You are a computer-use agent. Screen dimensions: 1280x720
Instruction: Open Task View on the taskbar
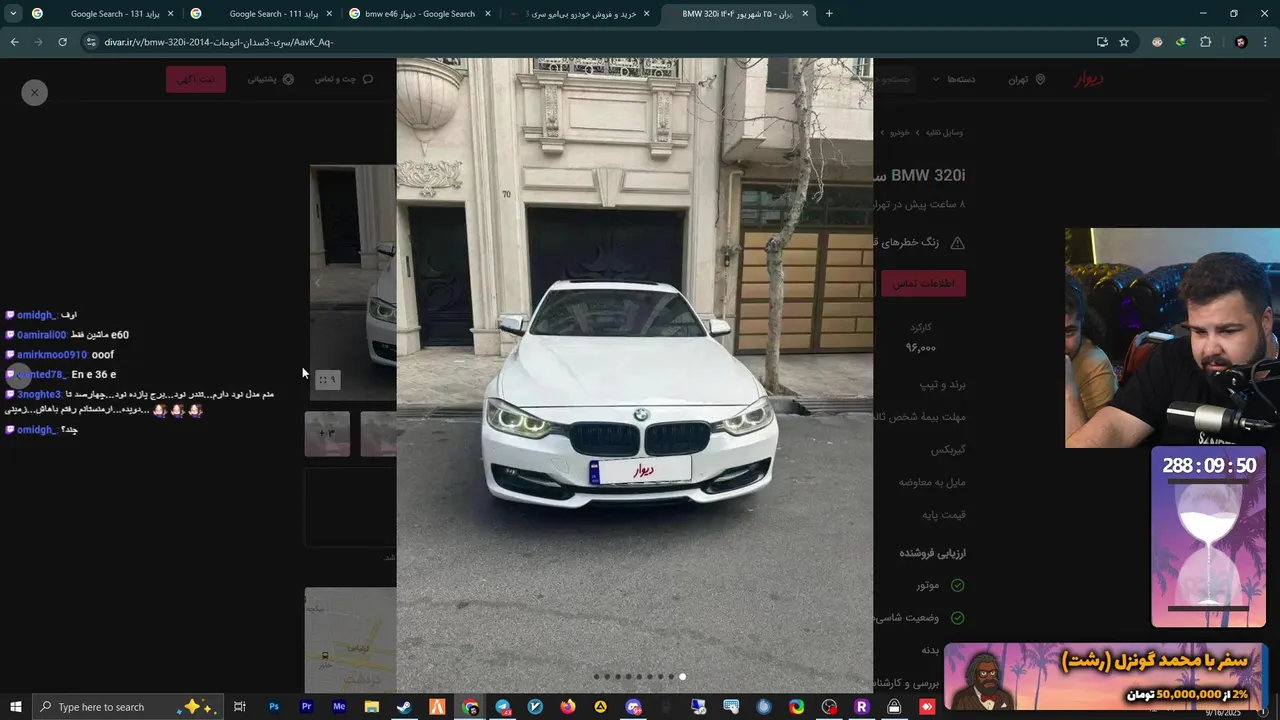(x=240, y=707)
